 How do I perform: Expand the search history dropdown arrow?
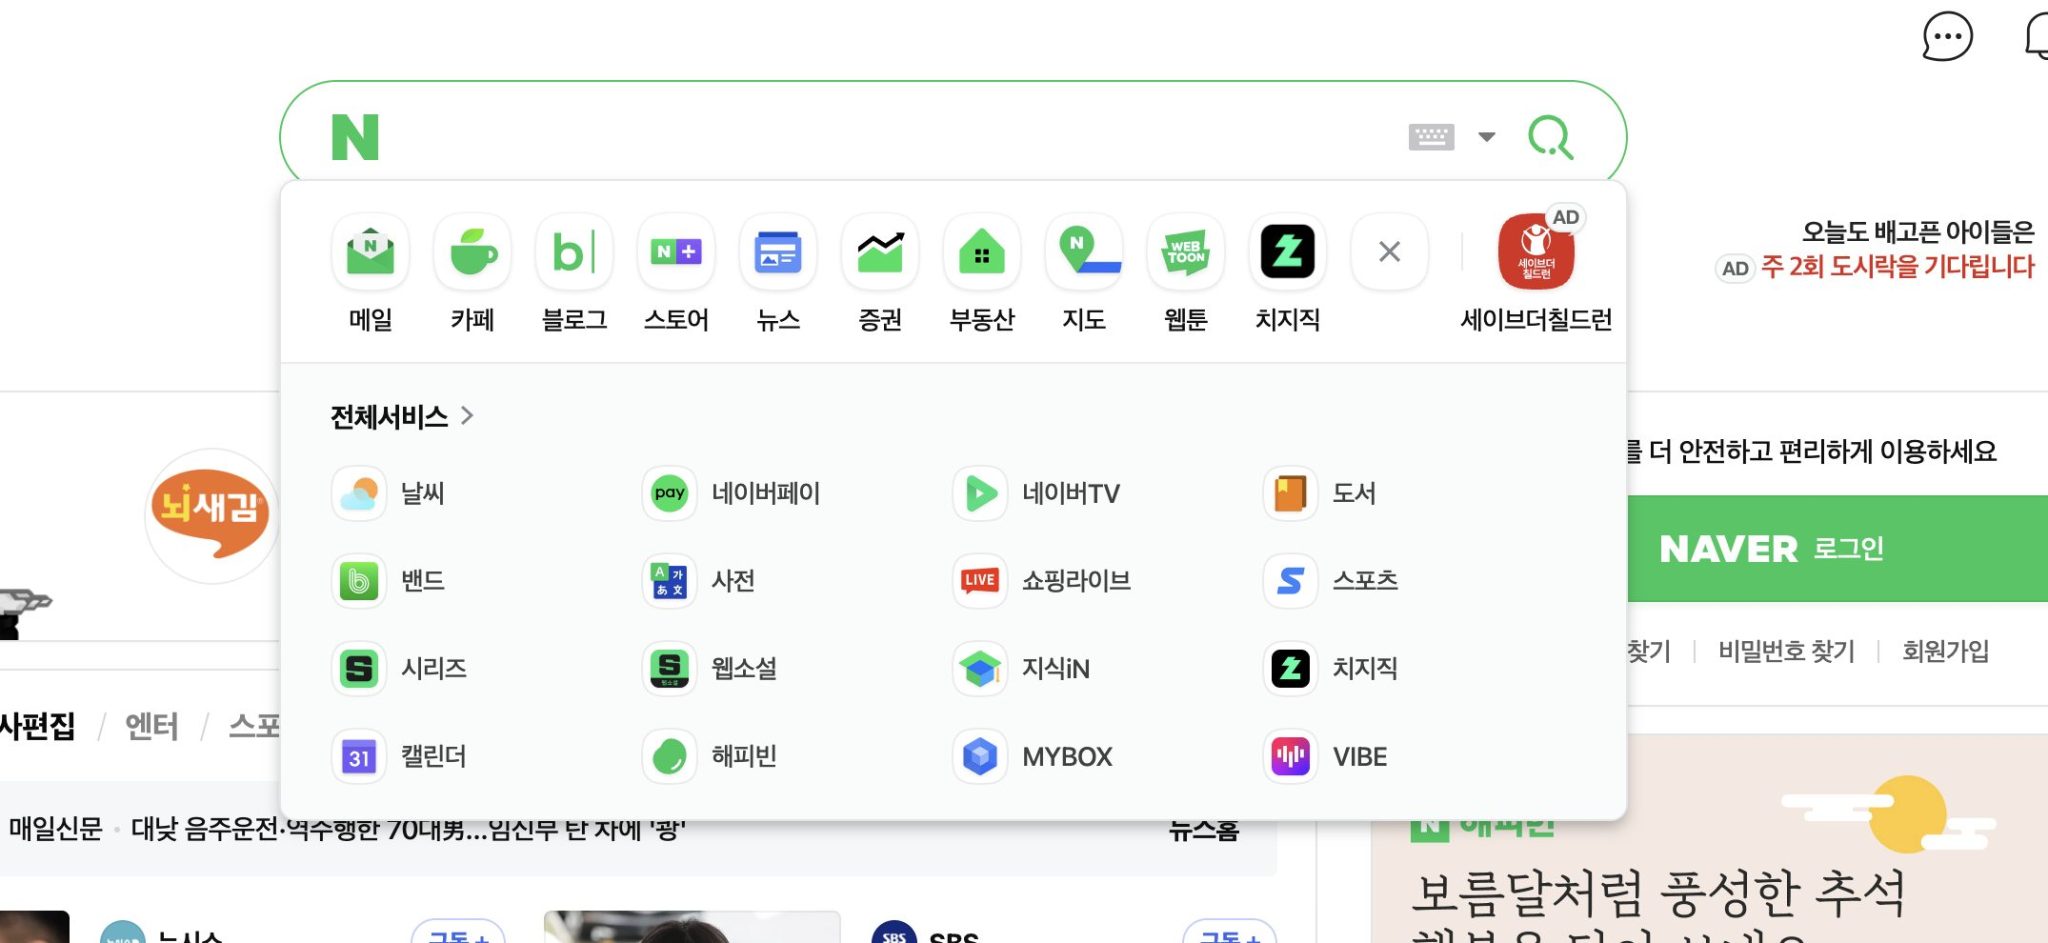point(1487,137)
